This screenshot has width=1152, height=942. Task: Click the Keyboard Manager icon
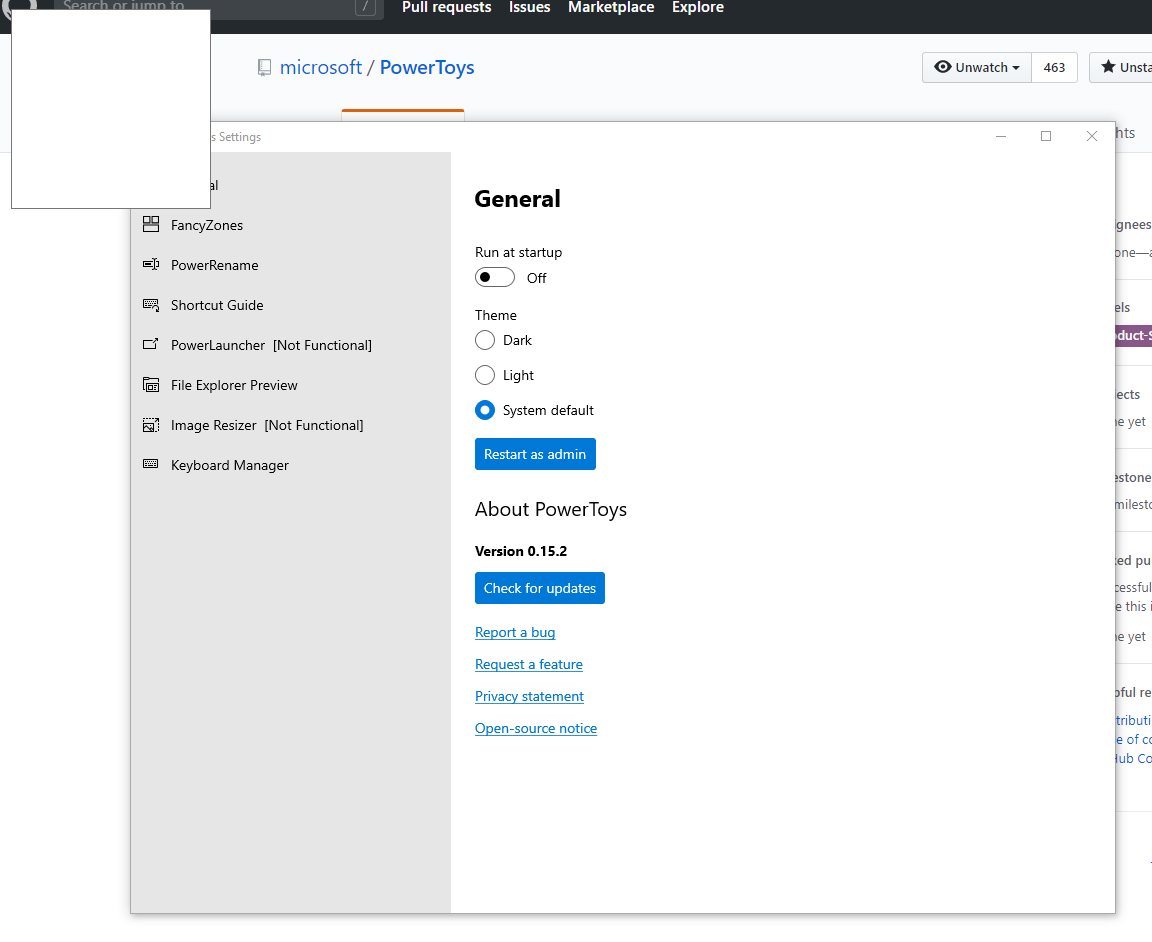[151, 464]
